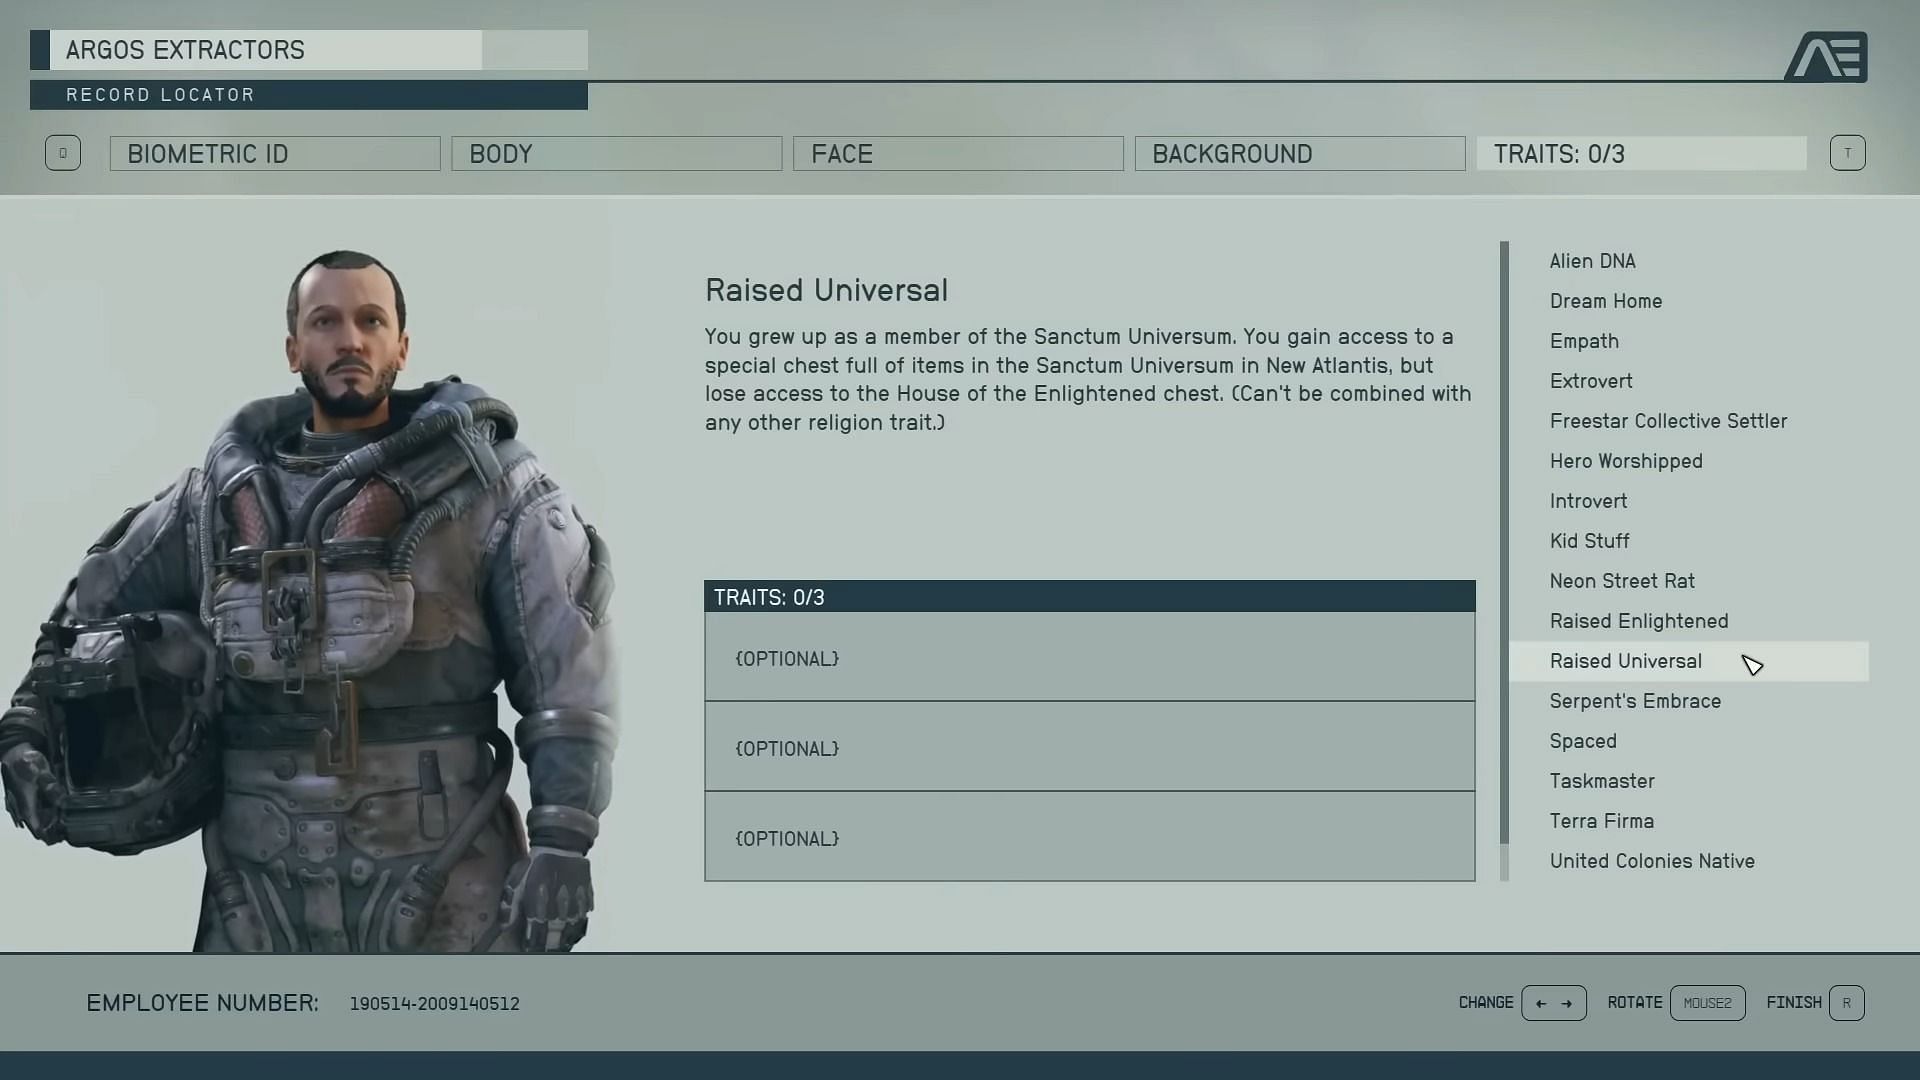
Task: Select the Serpent's Embrace trait
Action: [x=1635, y=700]
